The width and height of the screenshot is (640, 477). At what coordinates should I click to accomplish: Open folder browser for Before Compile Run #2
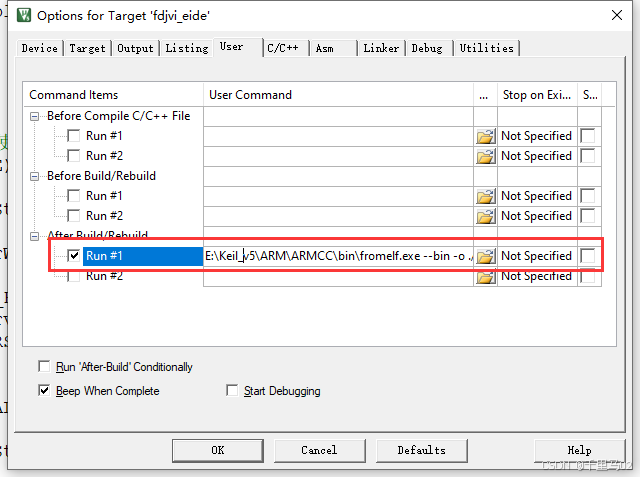click(485, 156)
